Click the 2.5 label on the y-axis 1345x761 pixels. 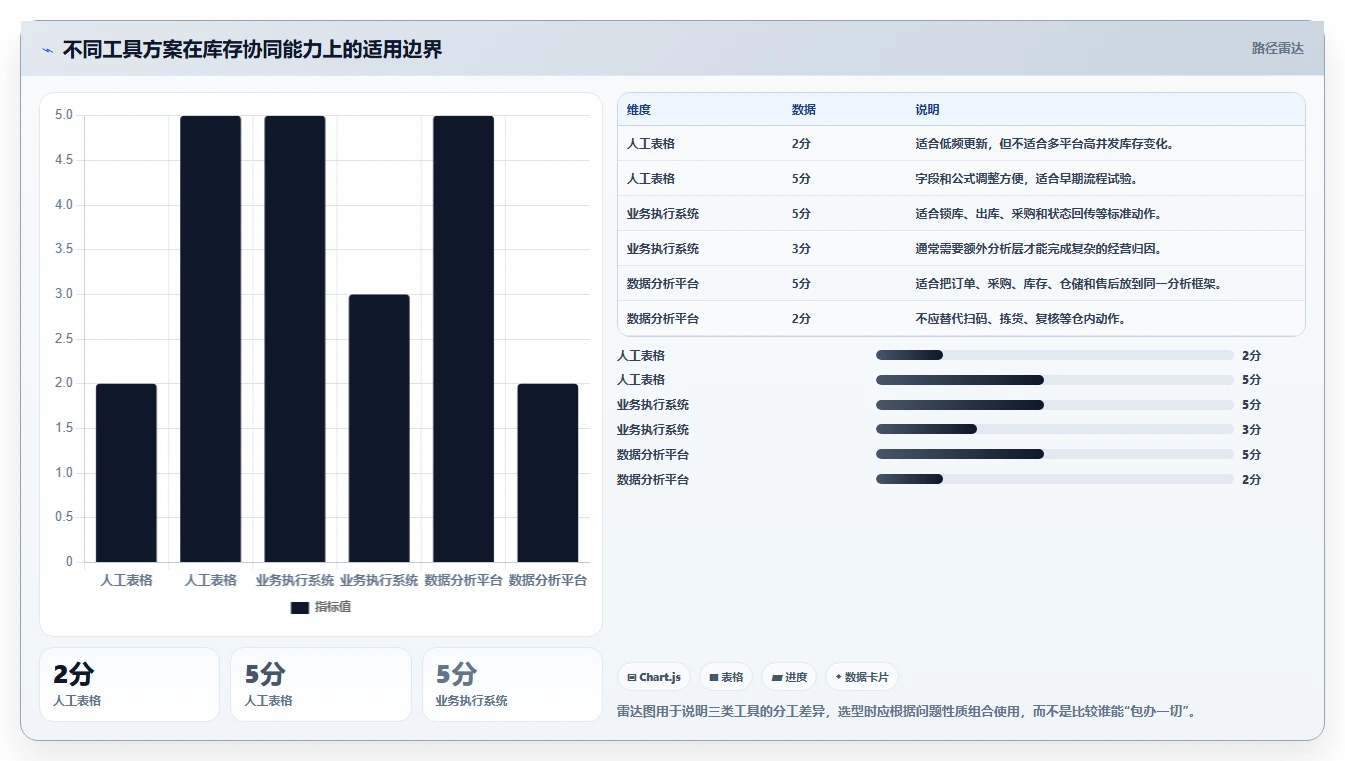tap(63, 339)
